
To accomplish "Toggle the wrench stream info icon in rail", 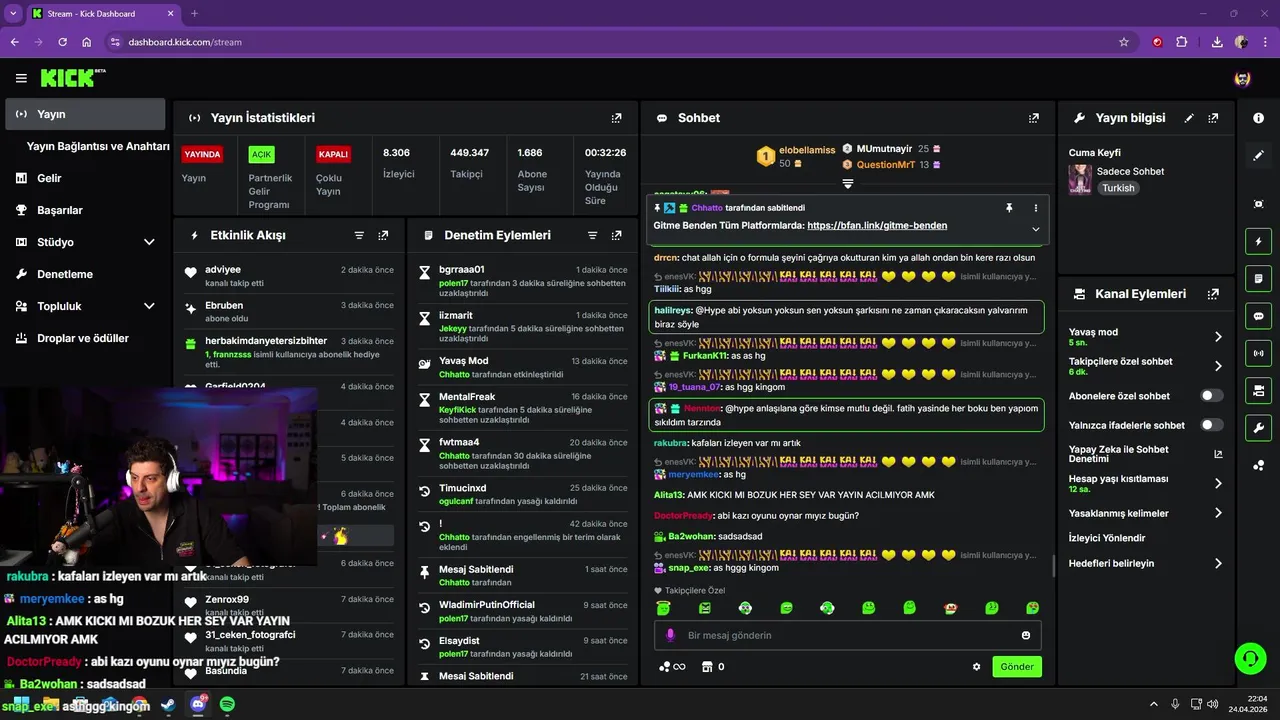I will tap(1258, 428).
